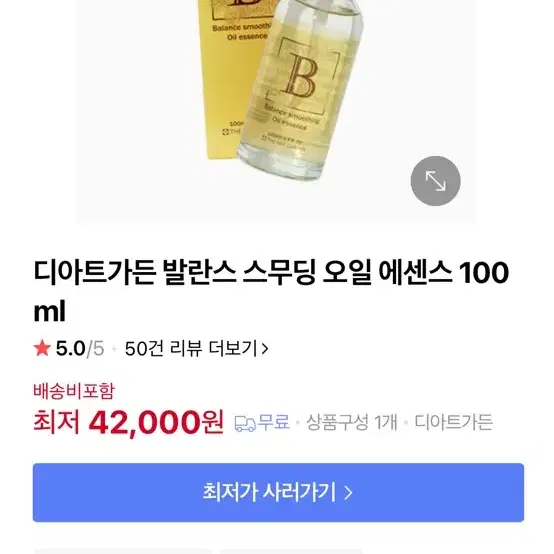Tap the partially visible second bottom gray button
This screenshot has height=554, width=554.
[x=291, y=552]
